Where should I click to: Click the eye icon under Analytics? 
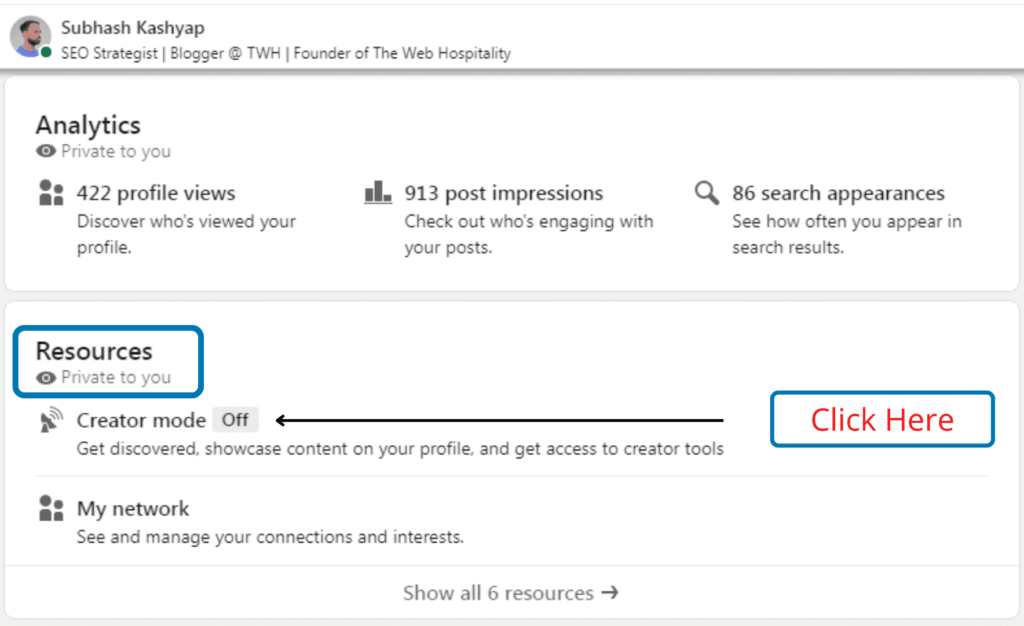pos(44,151)
